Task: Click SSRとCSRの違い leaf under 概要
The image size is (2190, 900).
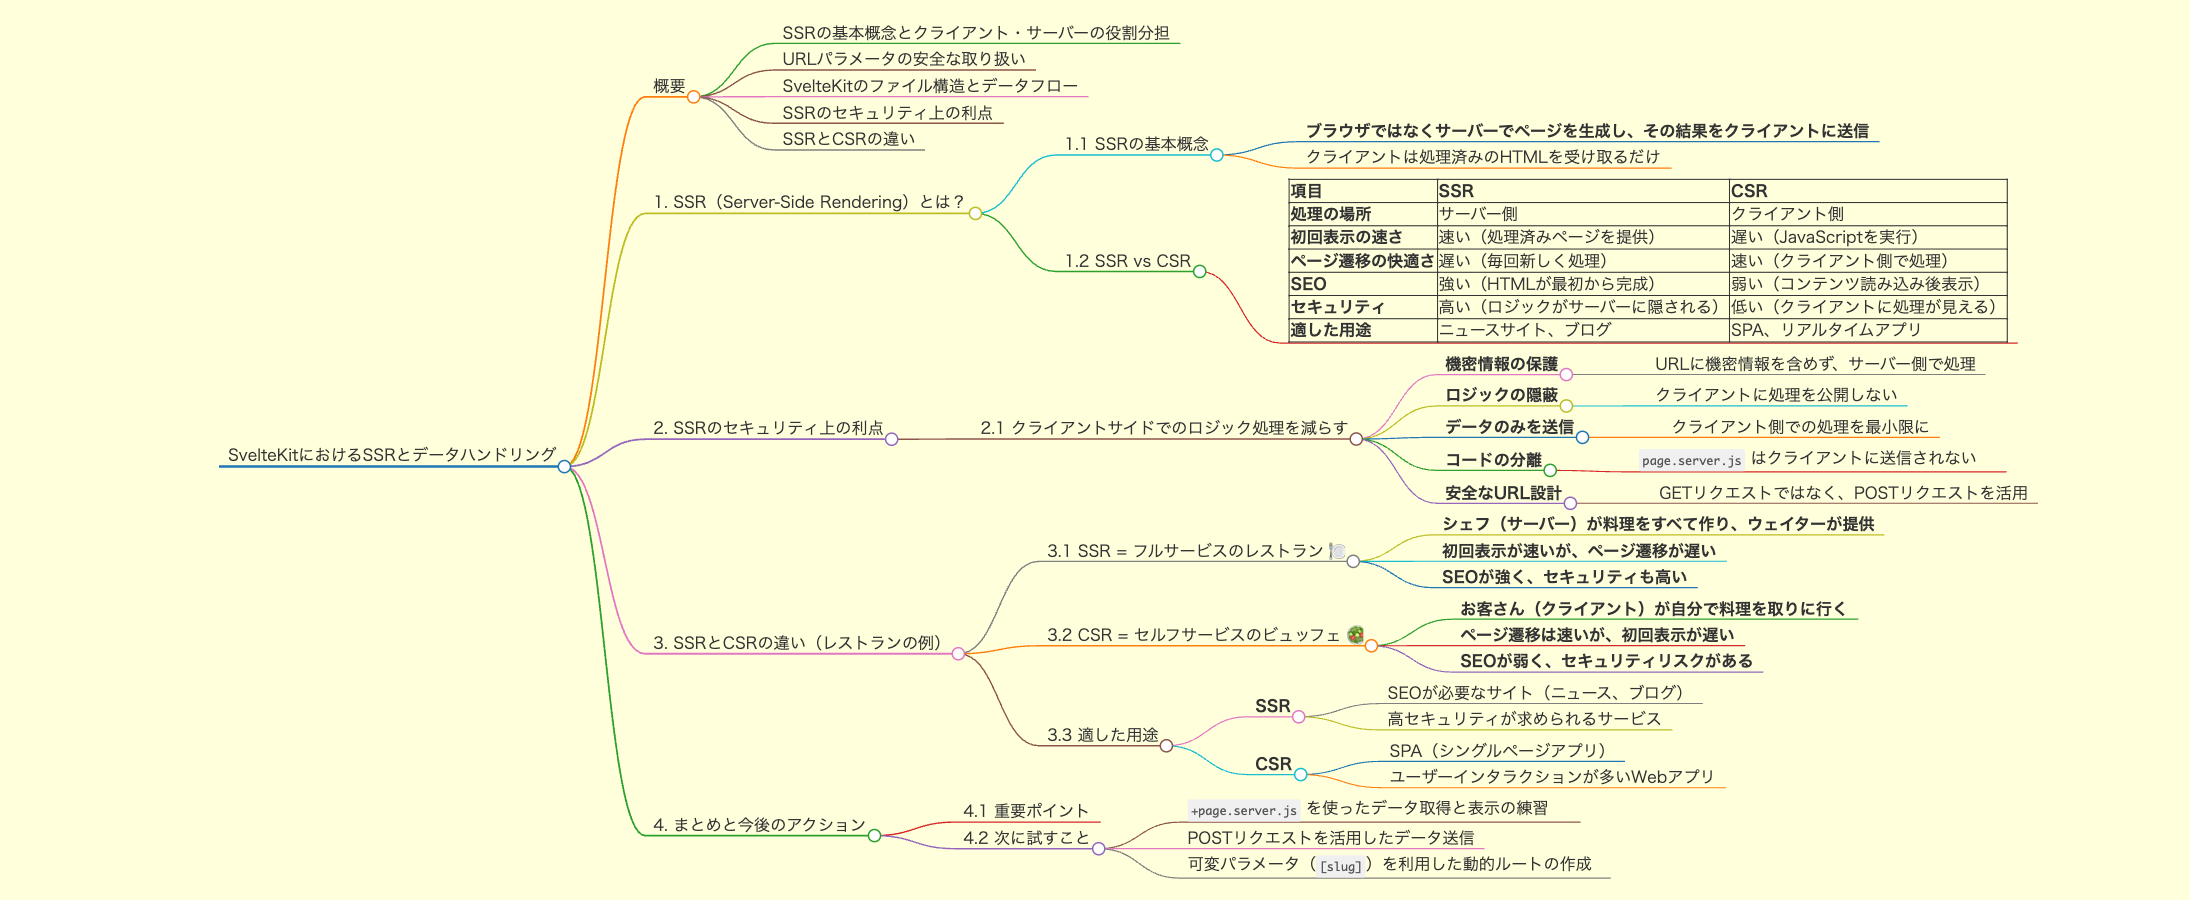Action: click(848, 139)
